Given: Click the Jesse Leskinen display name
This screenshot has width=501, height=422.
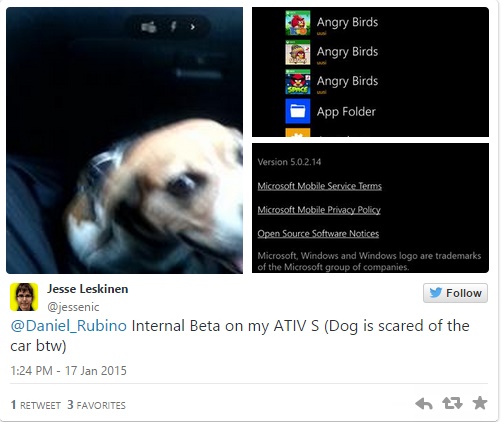Looking at the screenshot, I should pos(87,289).
